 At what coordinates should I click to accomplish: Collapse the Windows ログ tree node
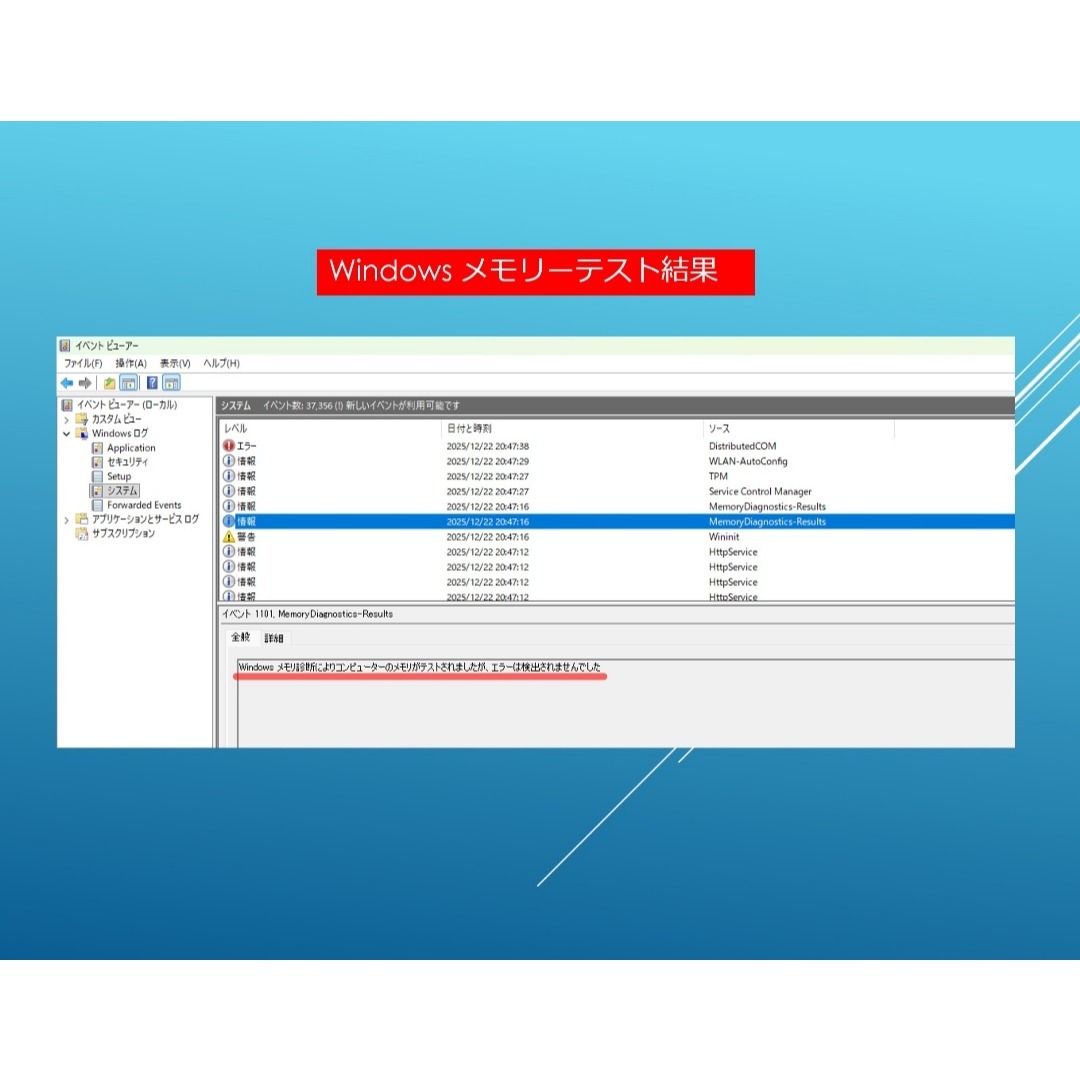(x=65, y=433)
